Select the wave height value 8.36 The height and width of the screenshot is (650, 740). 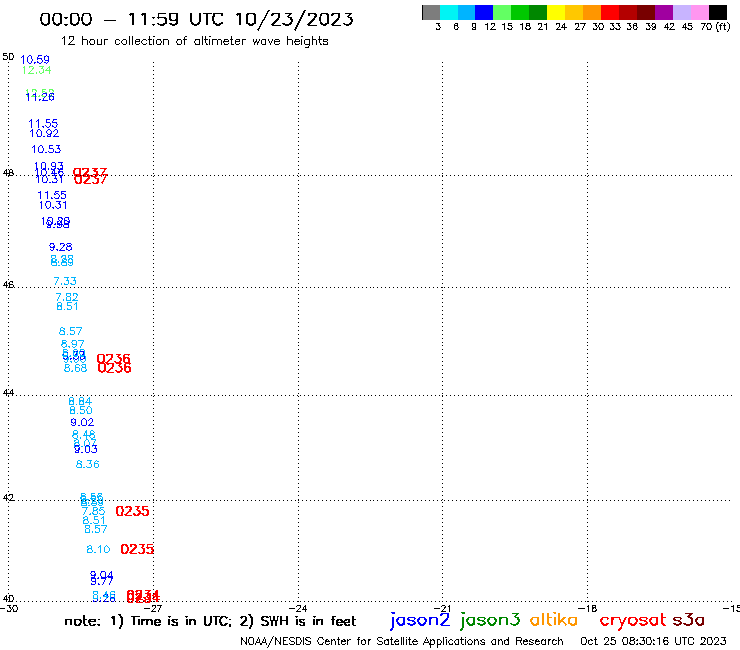click(x=88, y=464)
